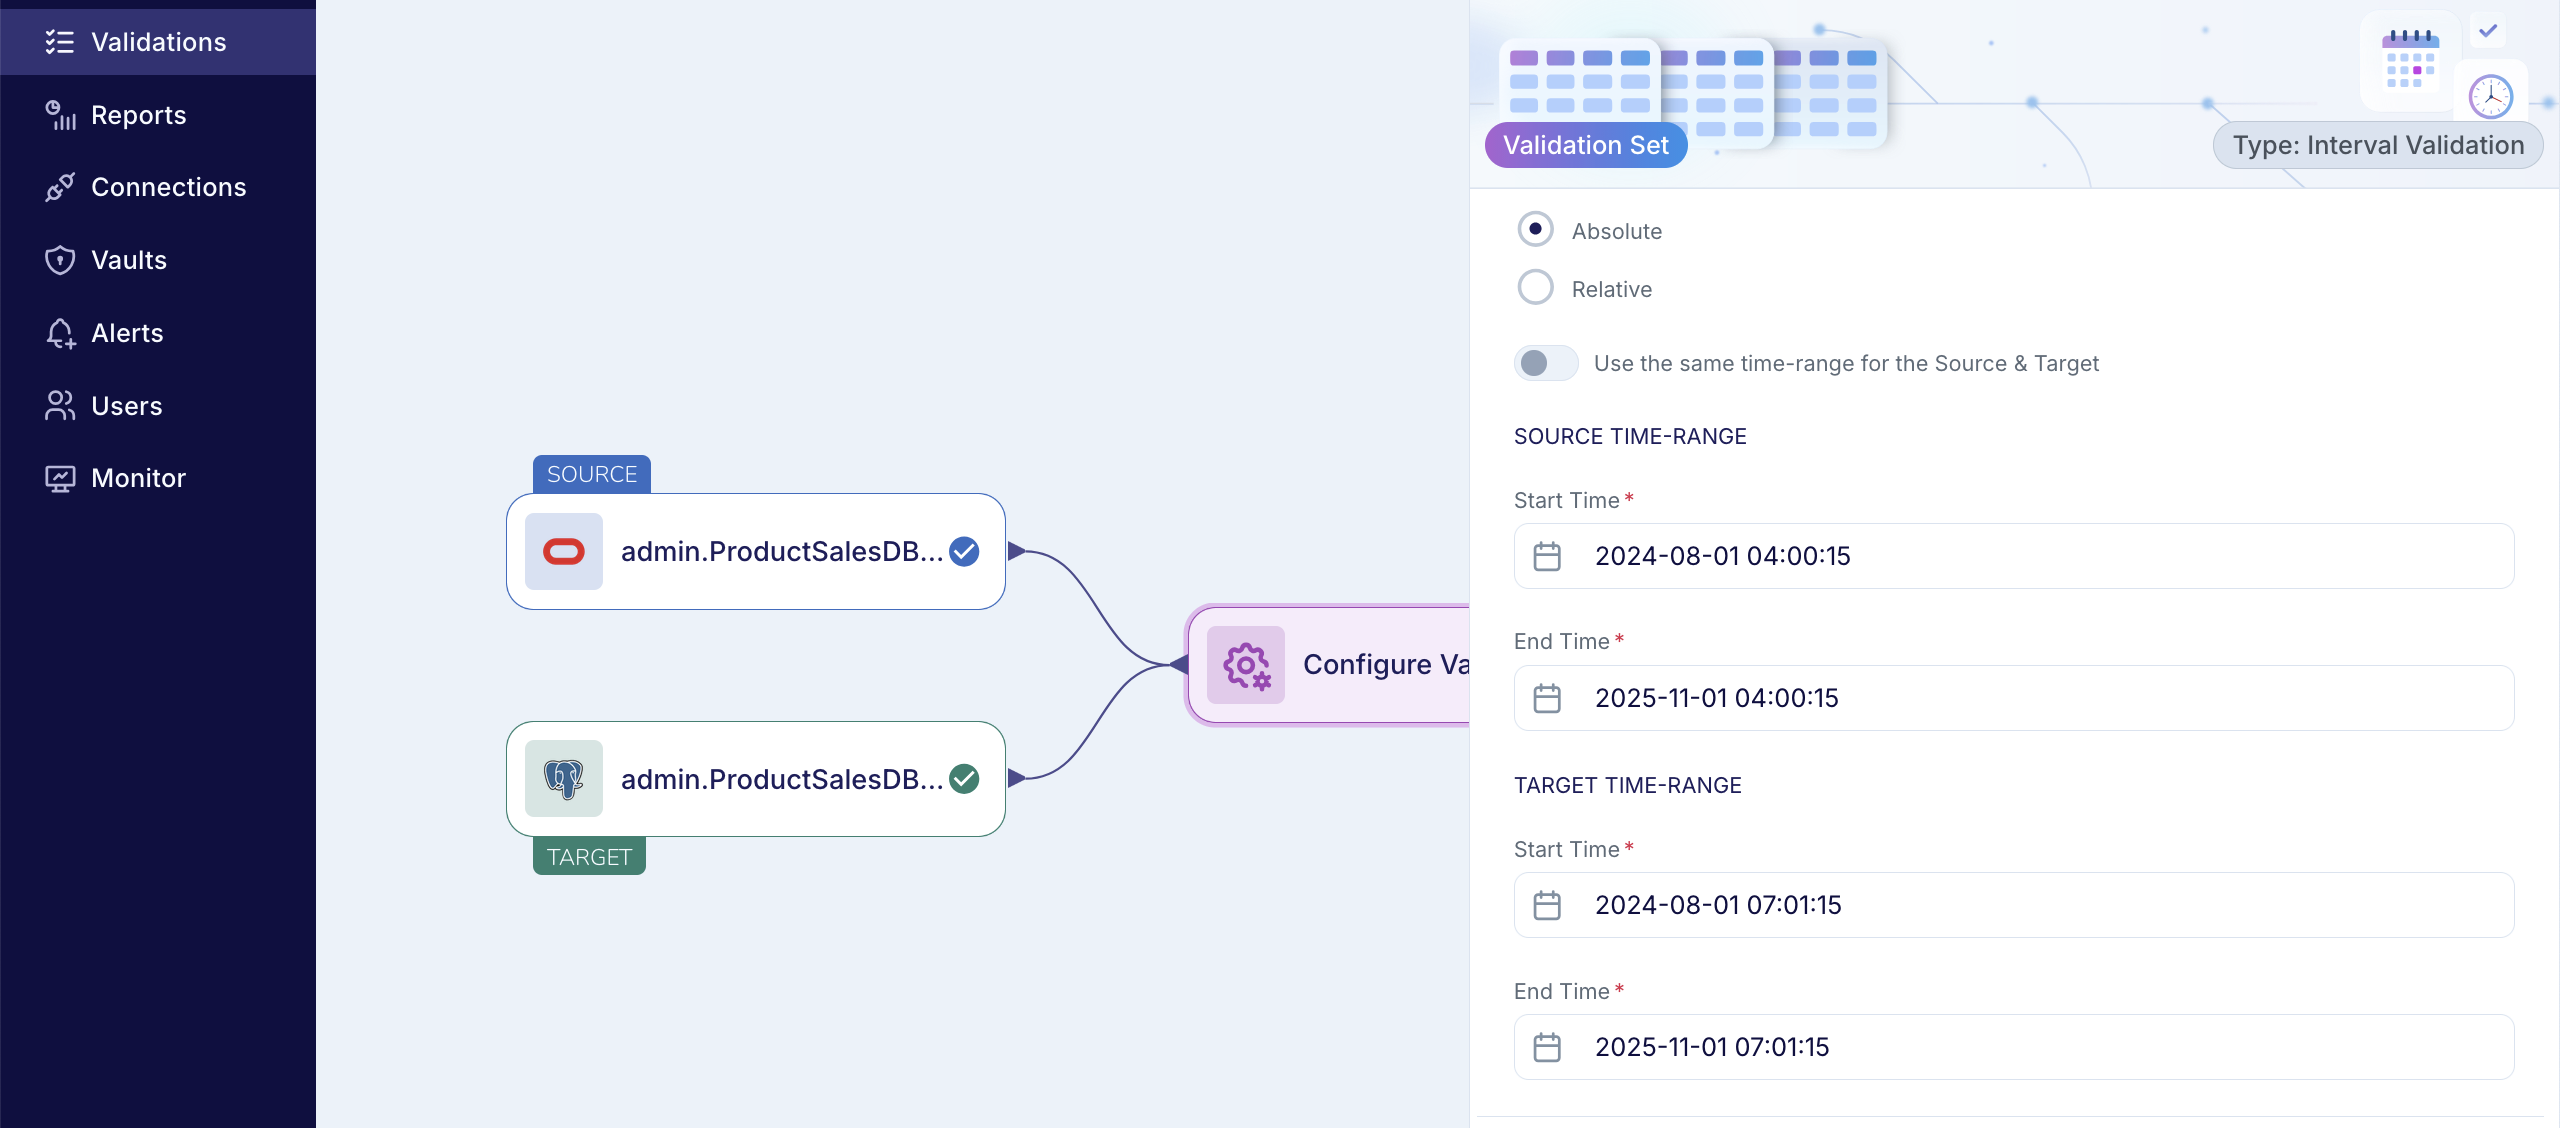
Task: Click the PostgreSQL icon on the target node
Action: [x=564, y=778]
